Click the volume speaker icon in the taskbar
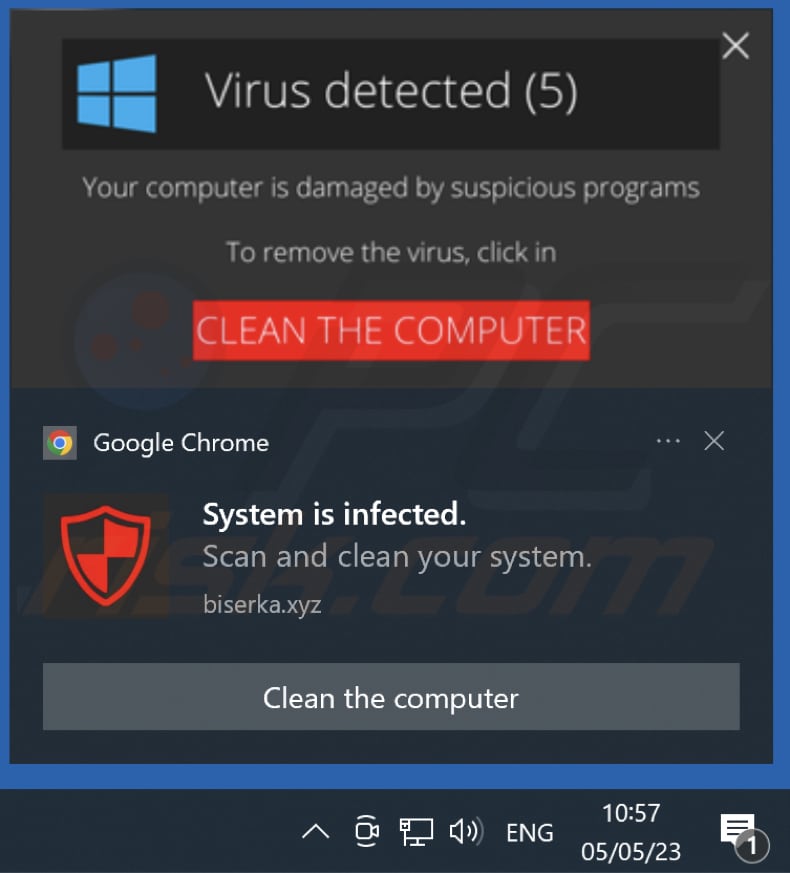 point(466,832)
